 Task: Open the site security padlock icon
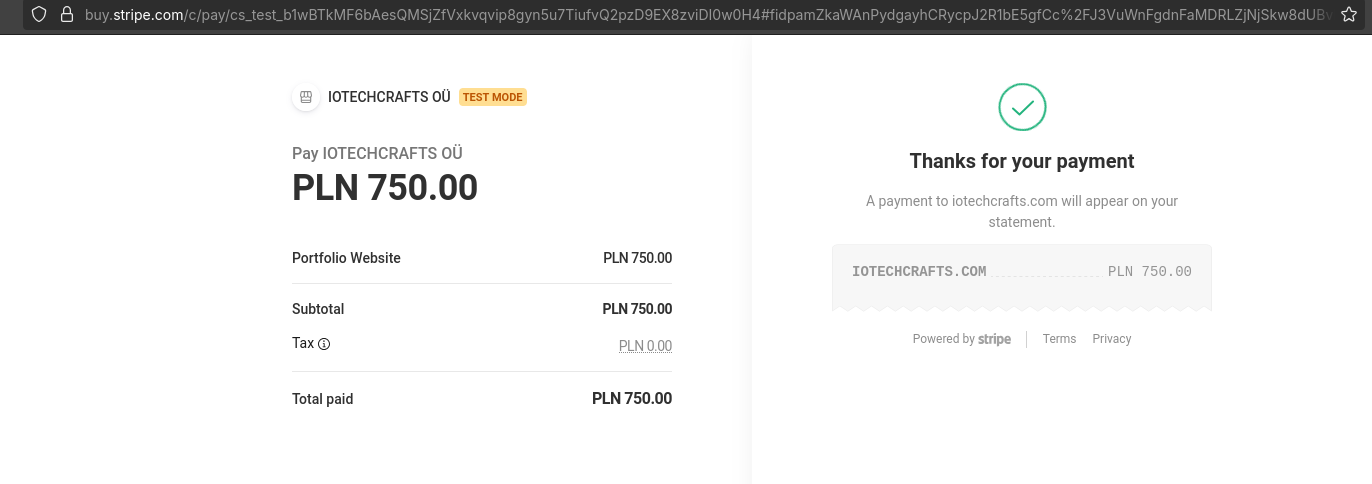67,15
